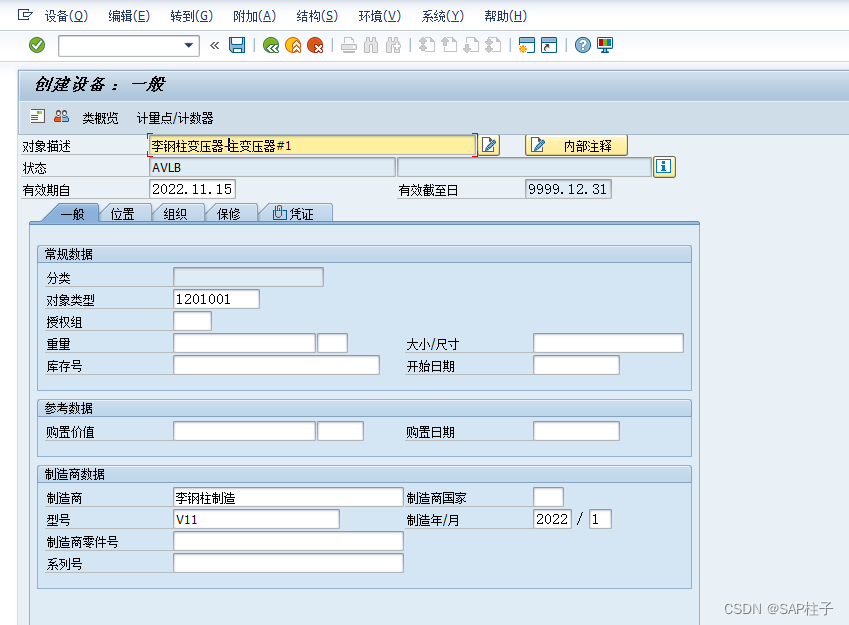
Task: Click the 库存号 input field
Action: click(276, 365)
